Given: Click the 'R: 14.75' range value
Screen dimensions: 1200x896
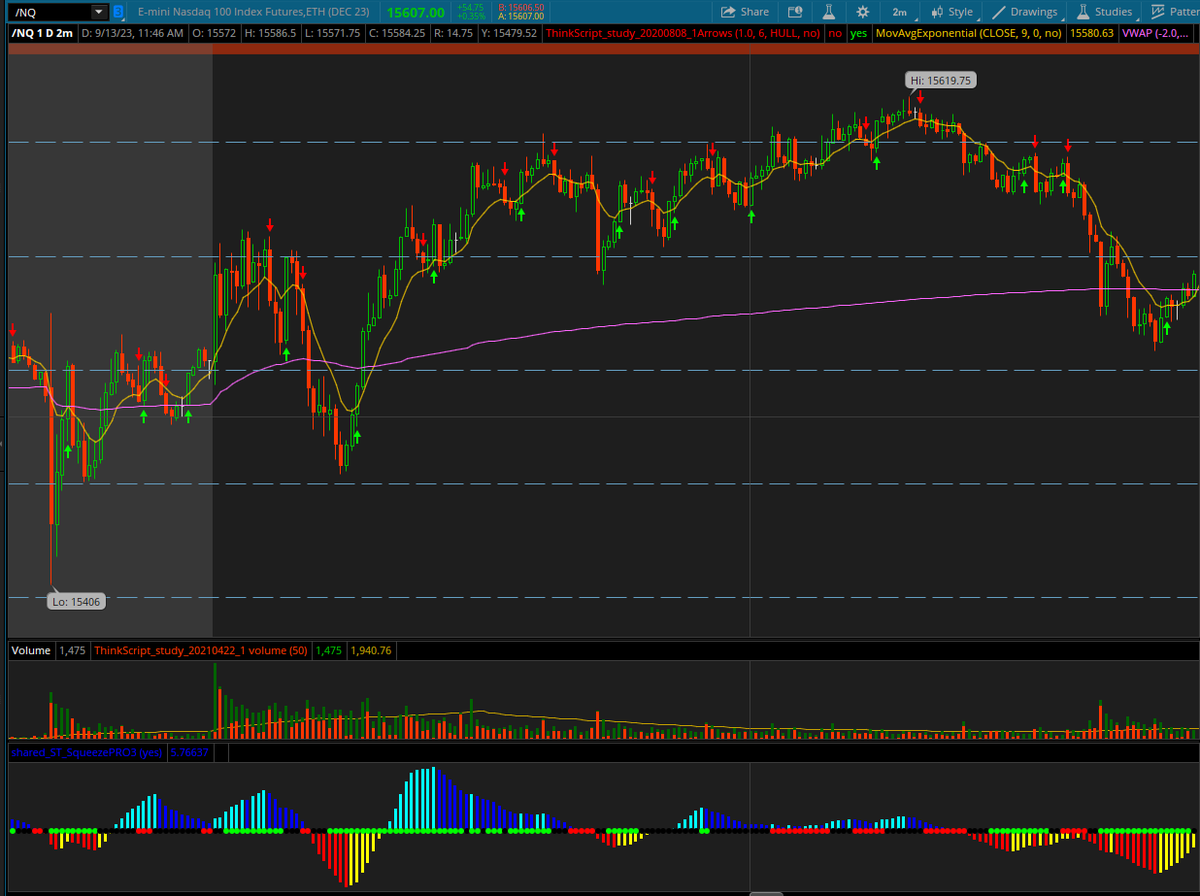Looking at the screenshot, I should pos(455,33).
